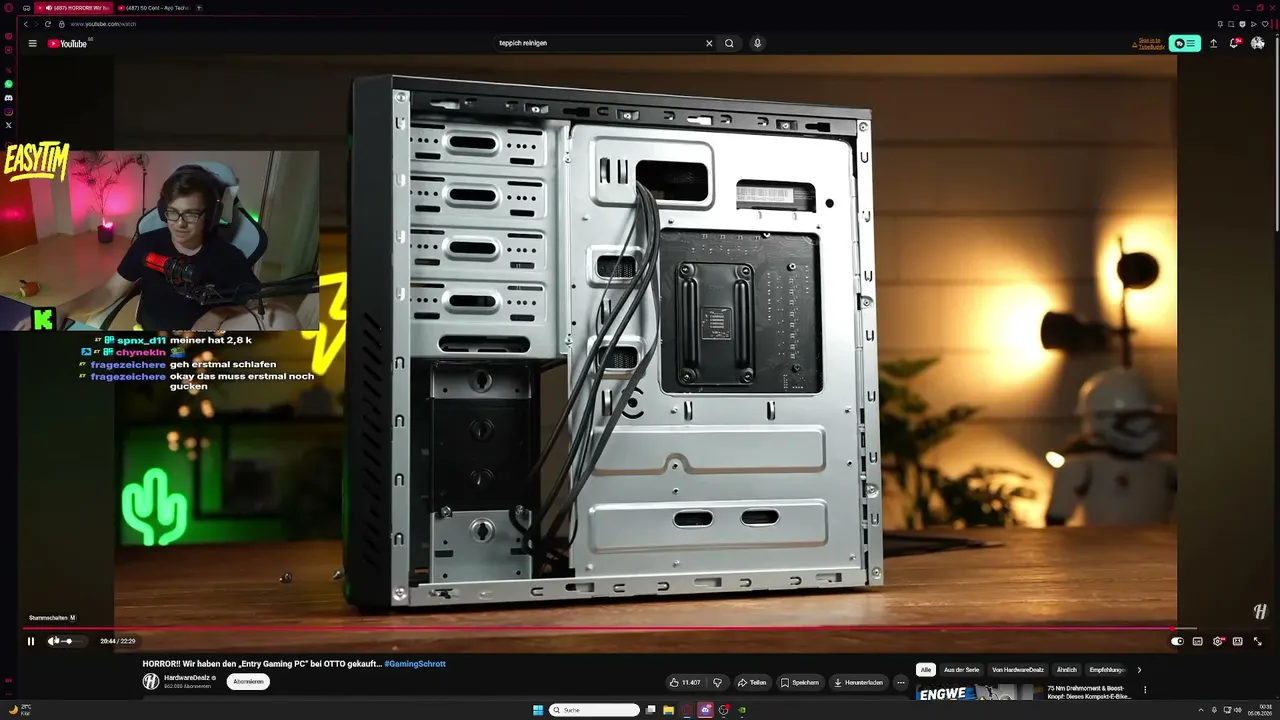The image size is (1280, 720).
Task: Pause the video
Action: (31, 641)
